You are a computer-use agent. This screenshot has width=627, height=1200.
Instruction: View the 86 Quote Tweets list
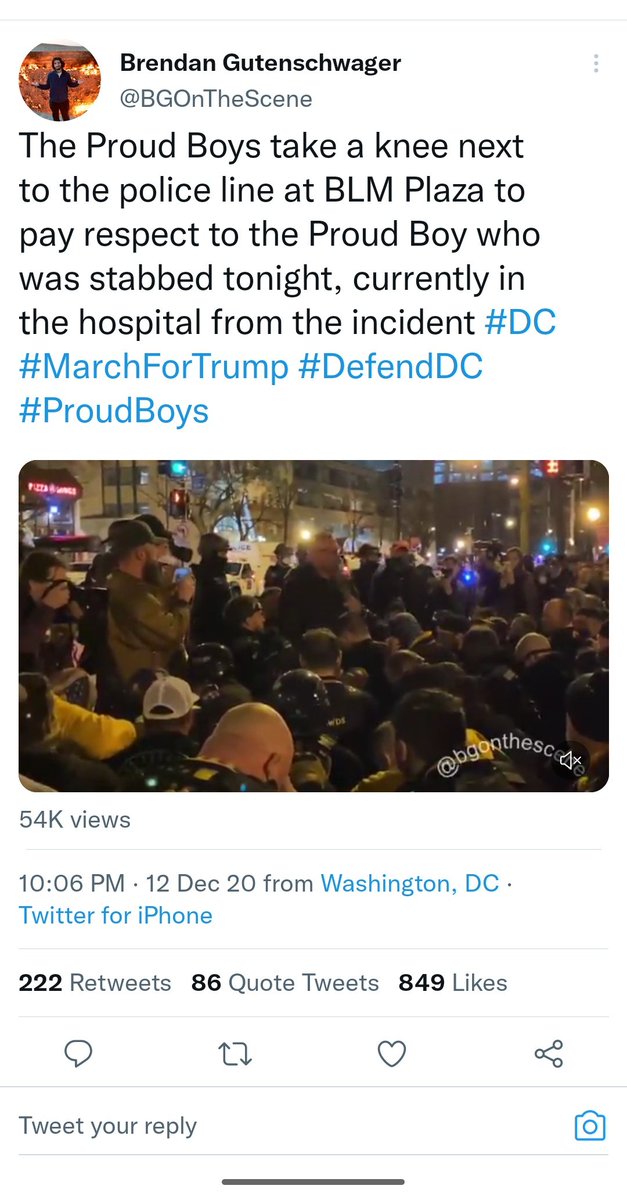tap(285, 983)
